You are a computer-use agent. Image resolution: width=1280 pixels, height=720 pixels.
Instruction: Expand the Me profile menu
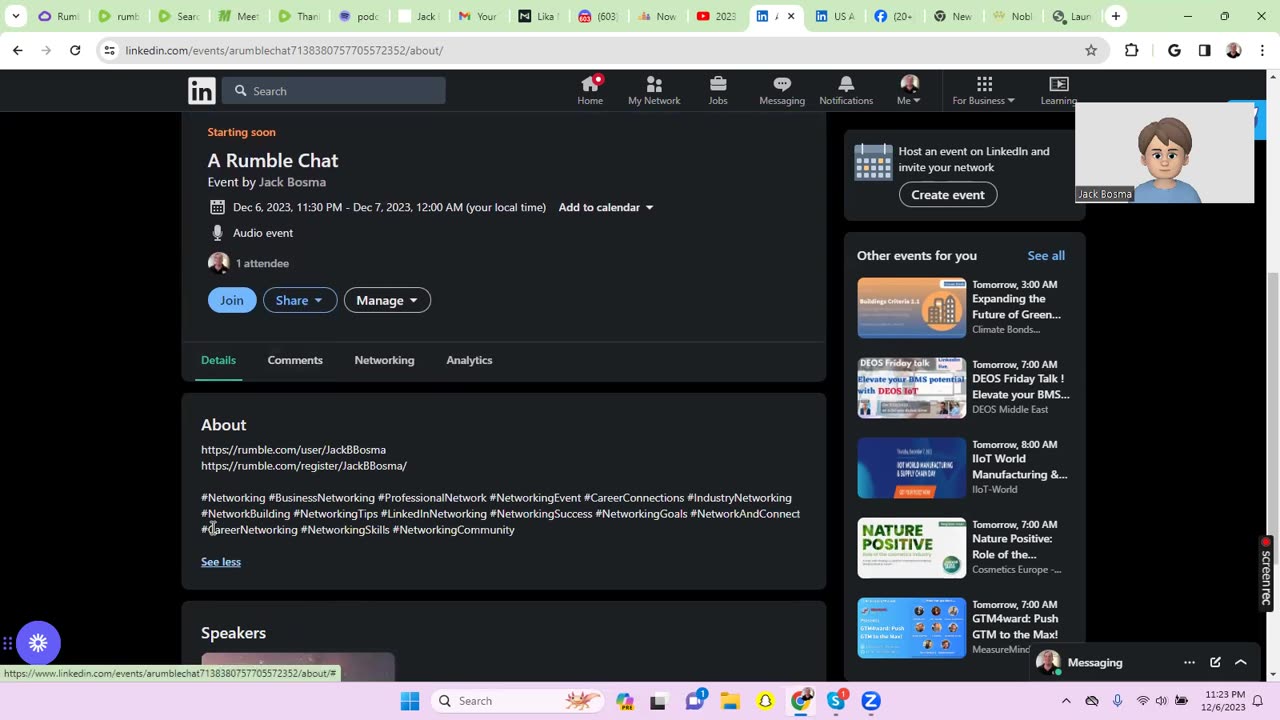909,90
